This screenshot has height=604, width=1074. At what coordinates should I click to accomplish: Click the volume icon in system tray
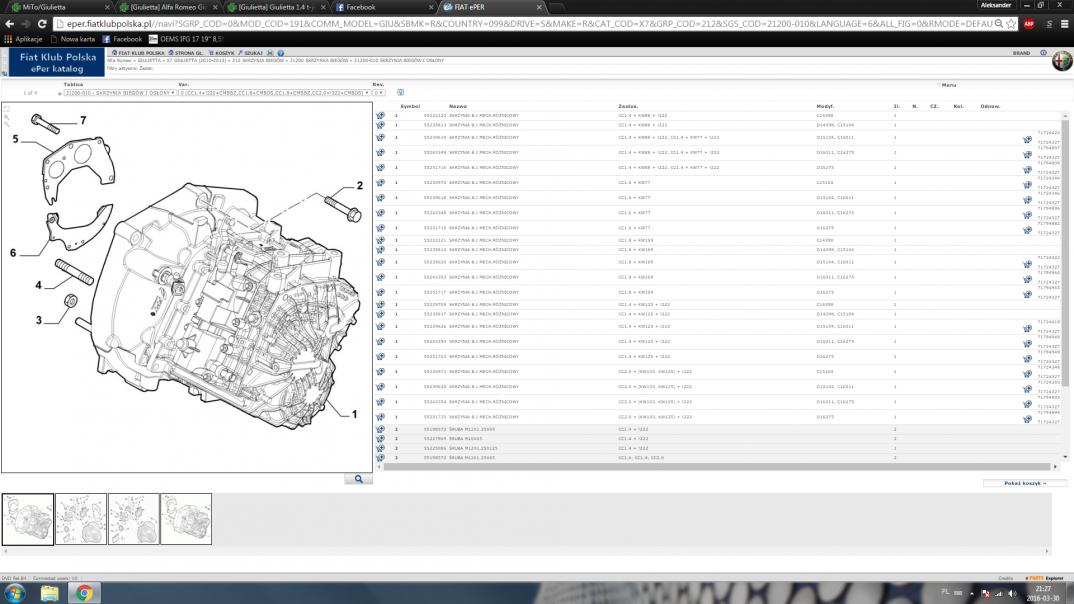(x=1012, y=593)
